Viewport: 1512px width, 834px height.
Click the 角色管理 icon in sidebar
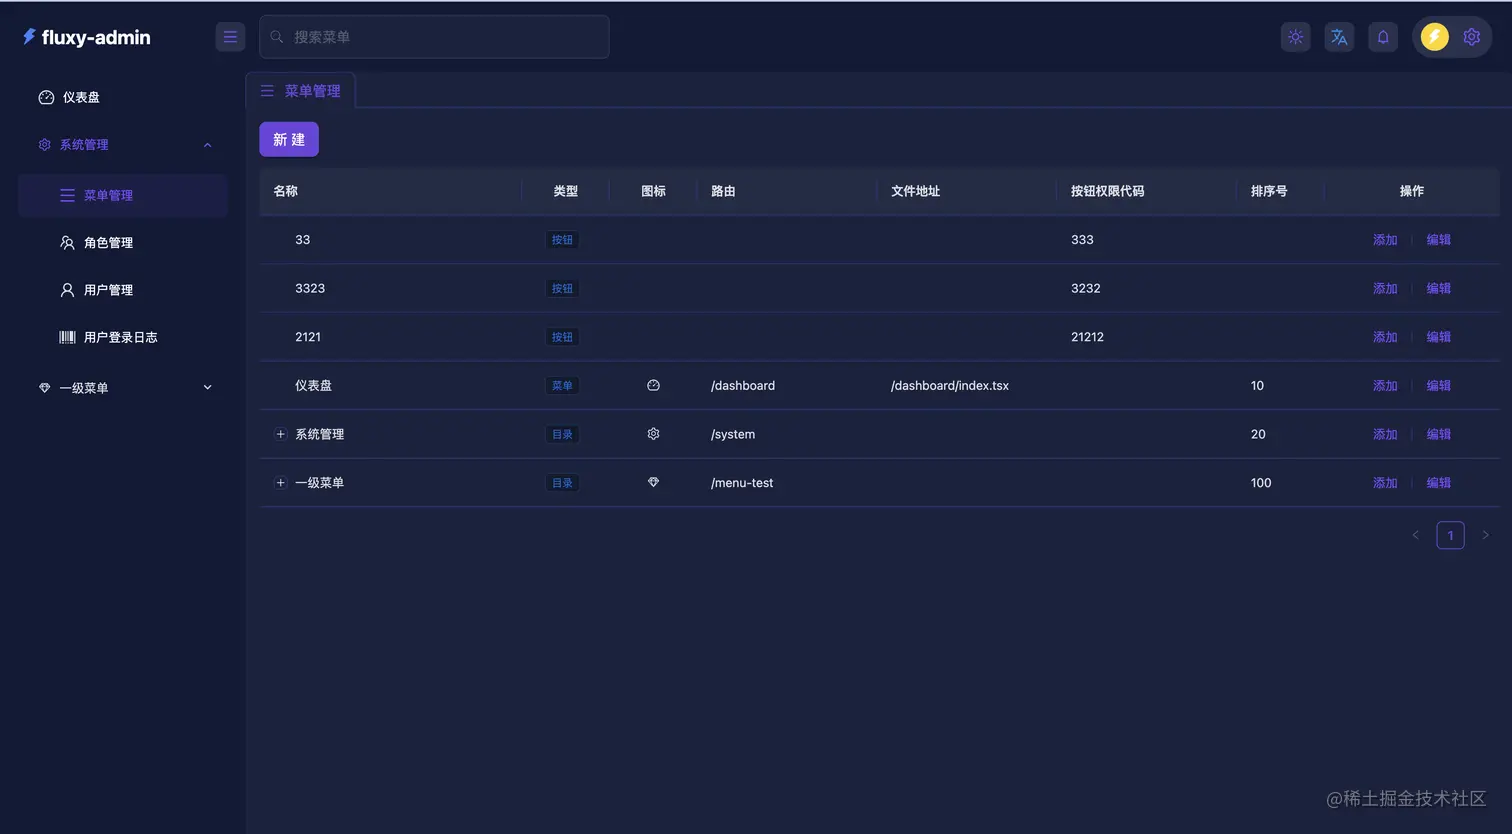tap(67, 243)
